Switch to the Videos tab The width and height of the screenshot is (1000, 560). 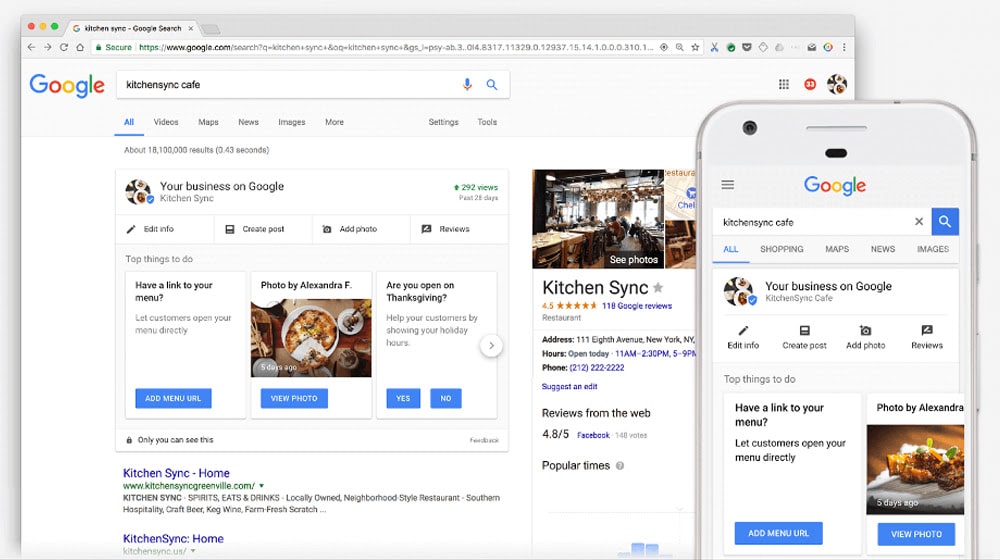pyautogui.click(x=166, y=122)
